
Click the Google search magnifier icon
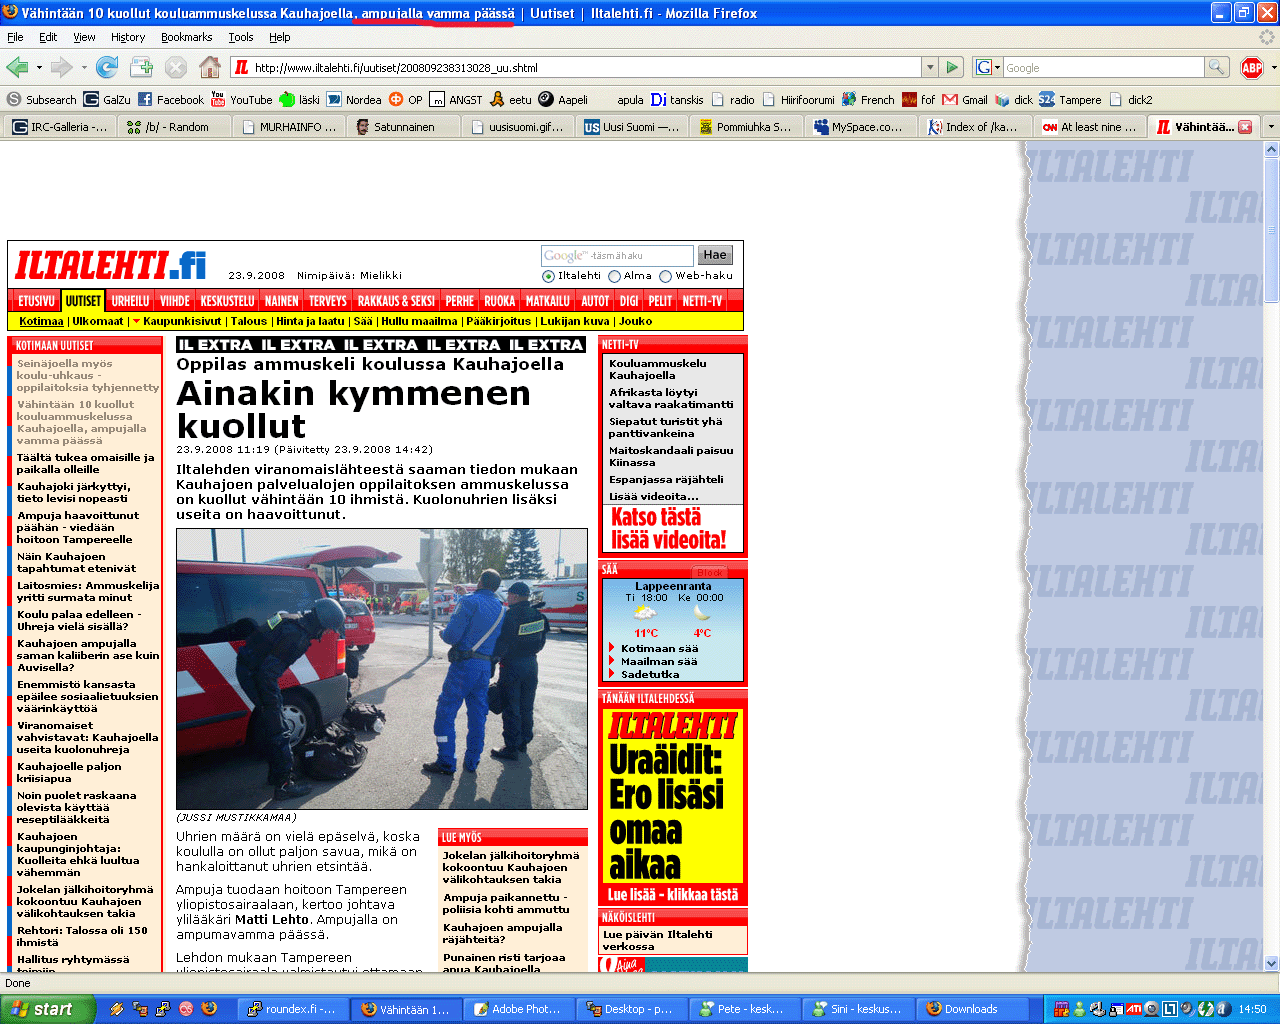point(1216,67)
